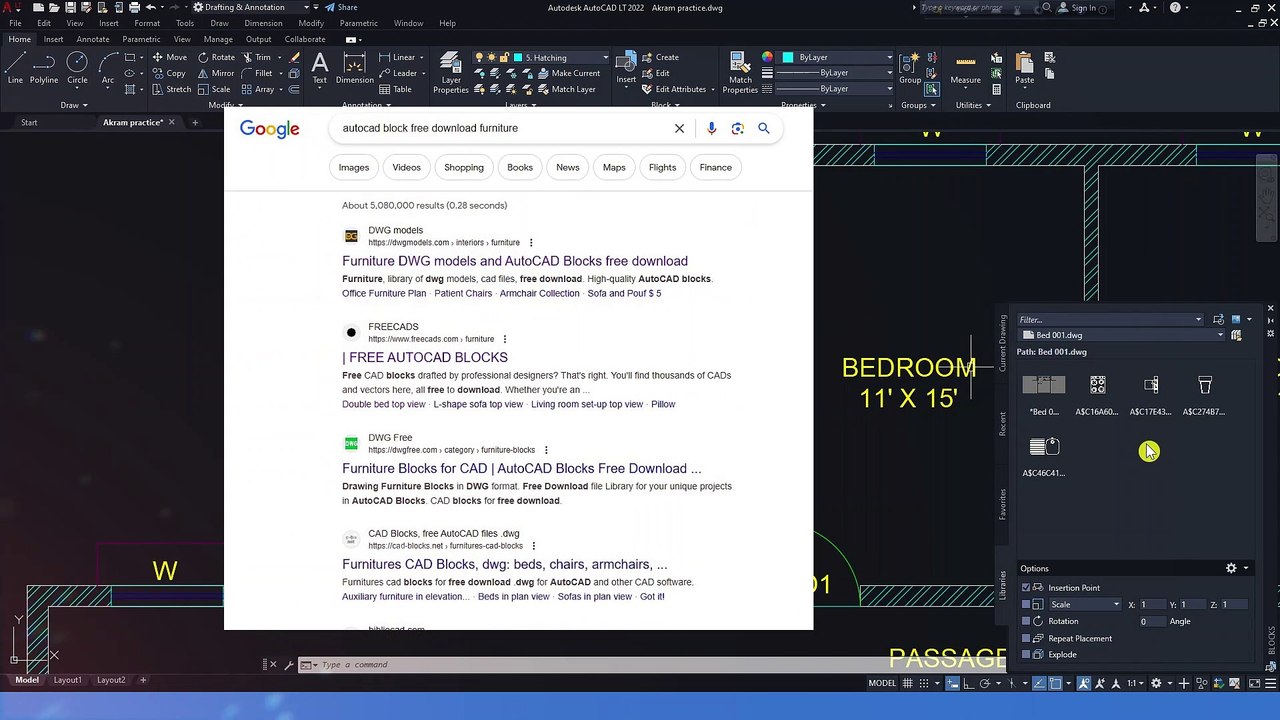
Task: Select the Polyline tool
Action: tap(44, 68)
